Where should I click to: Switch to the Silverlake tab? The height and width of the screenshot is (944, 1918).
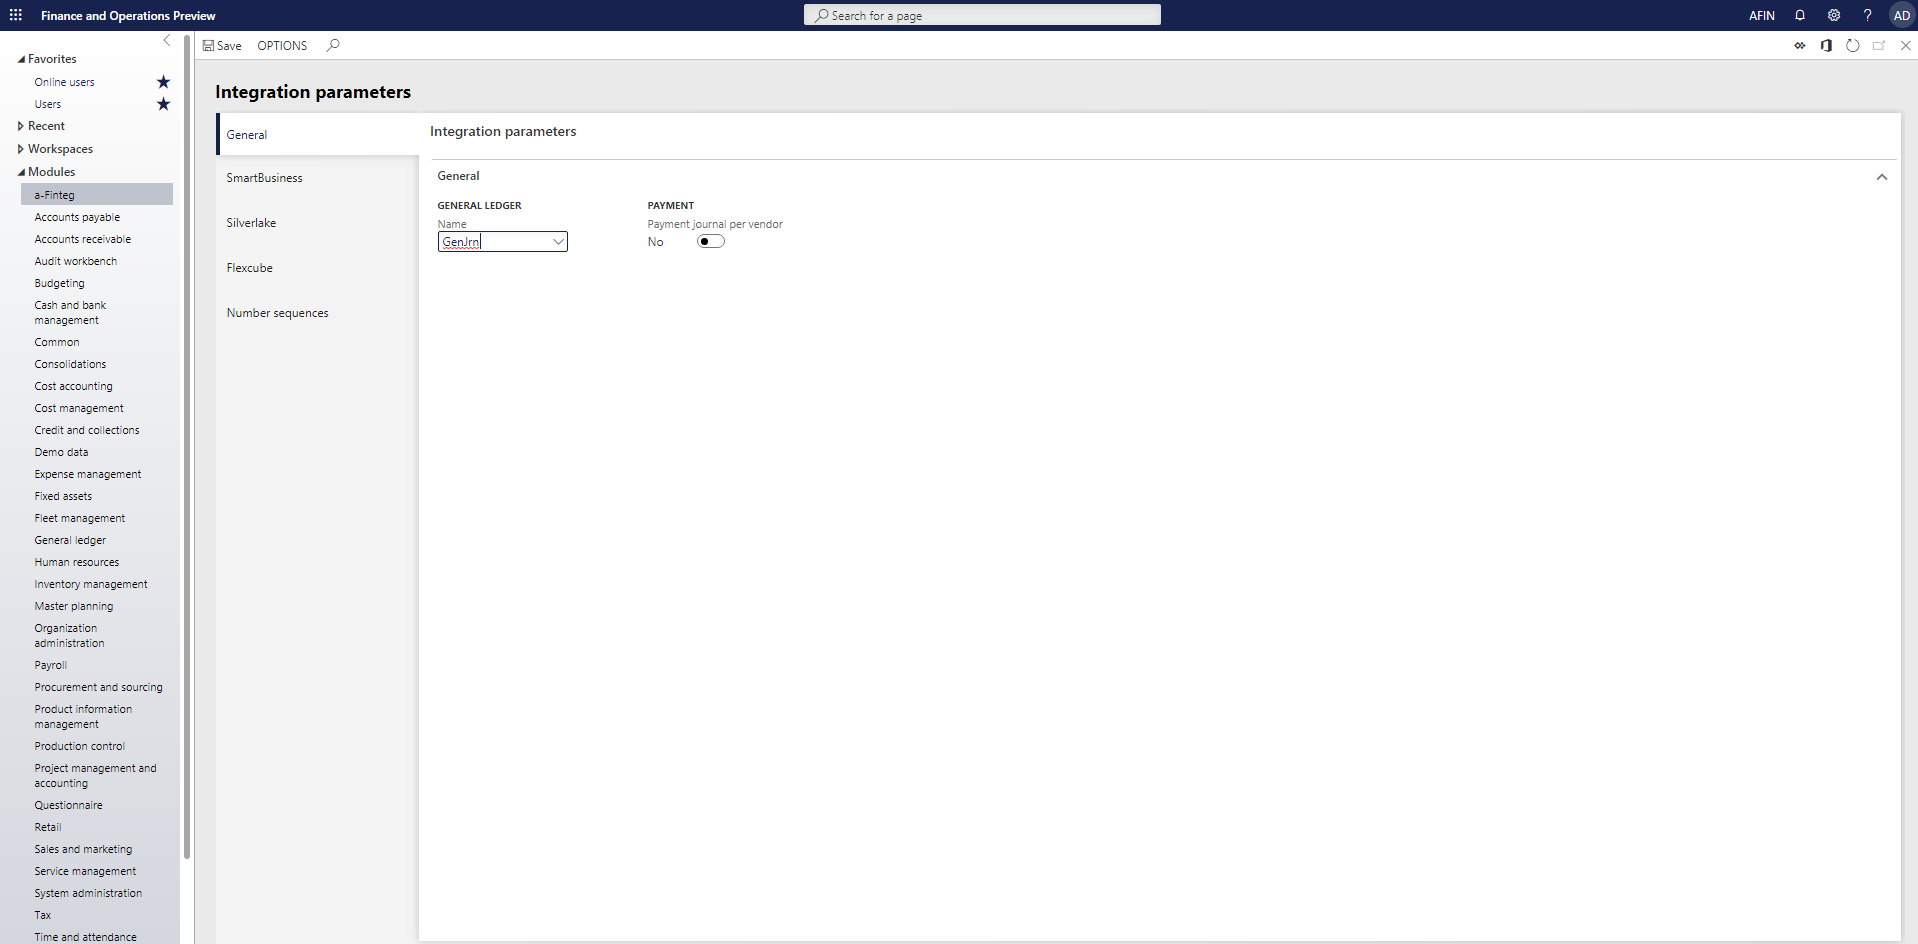tap(318, 223)
